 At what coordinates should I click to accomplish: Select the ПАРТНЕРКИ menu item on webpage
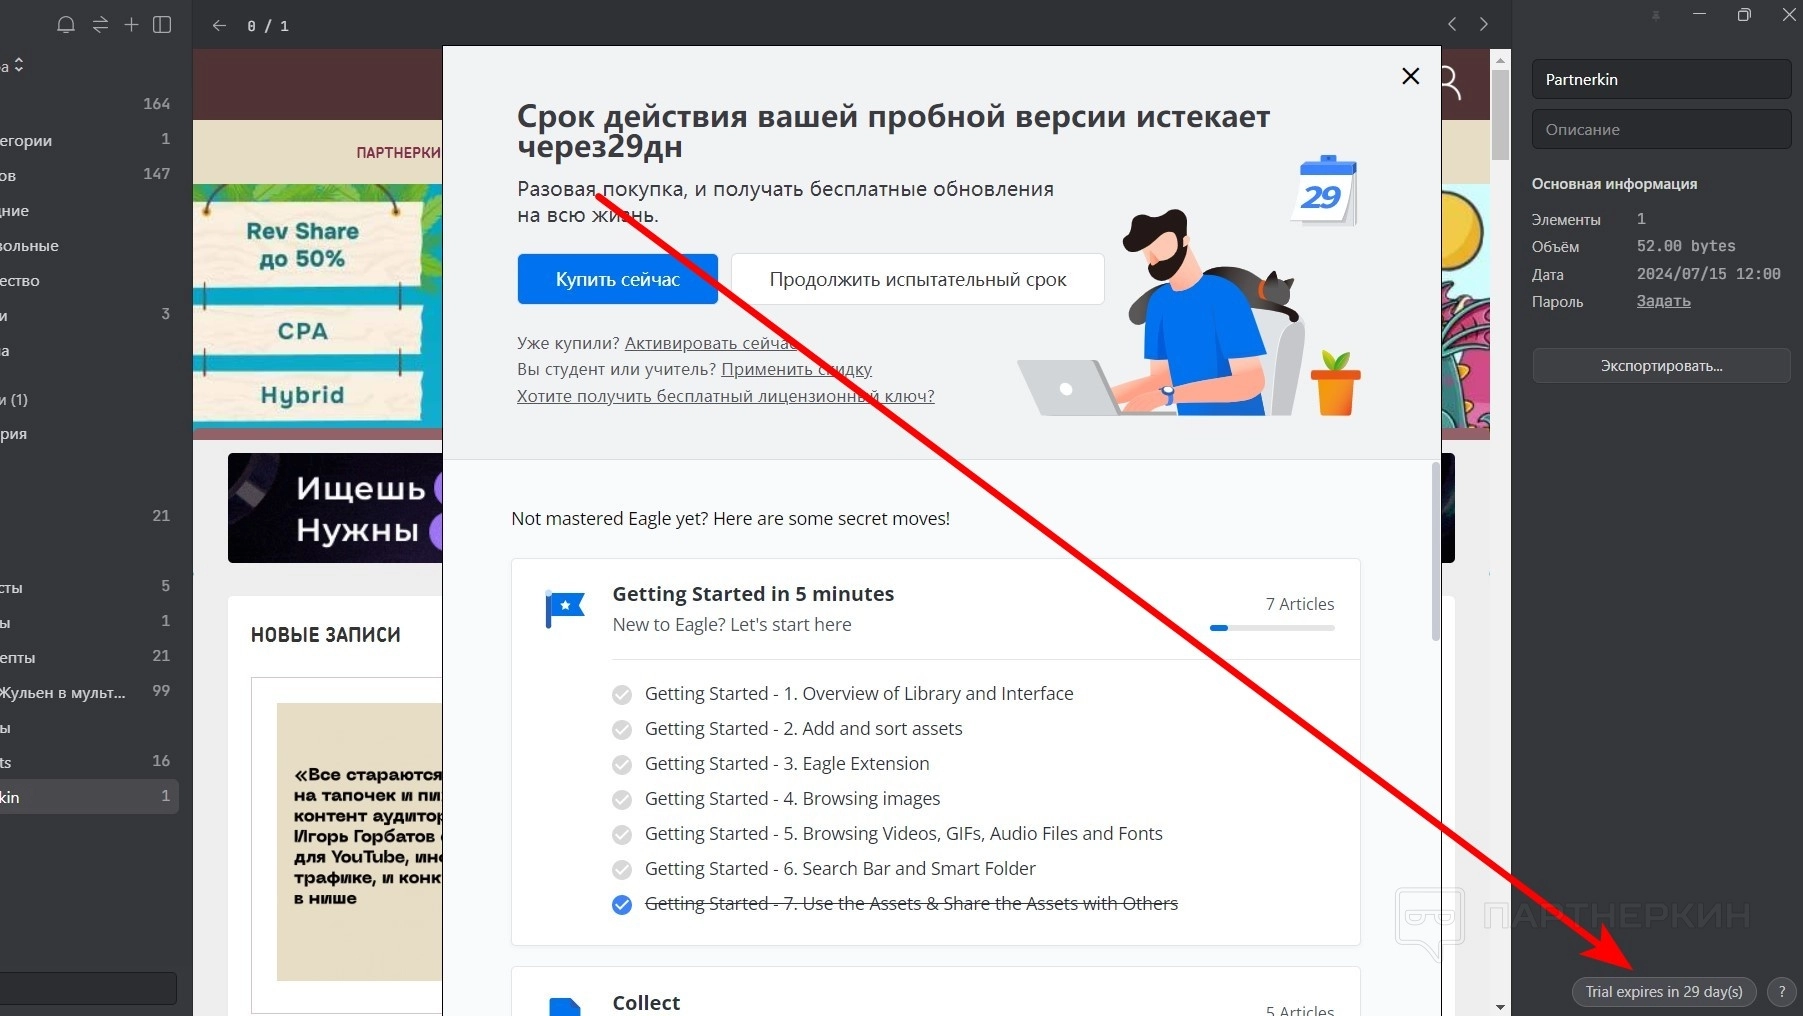[x=399, y=153]
